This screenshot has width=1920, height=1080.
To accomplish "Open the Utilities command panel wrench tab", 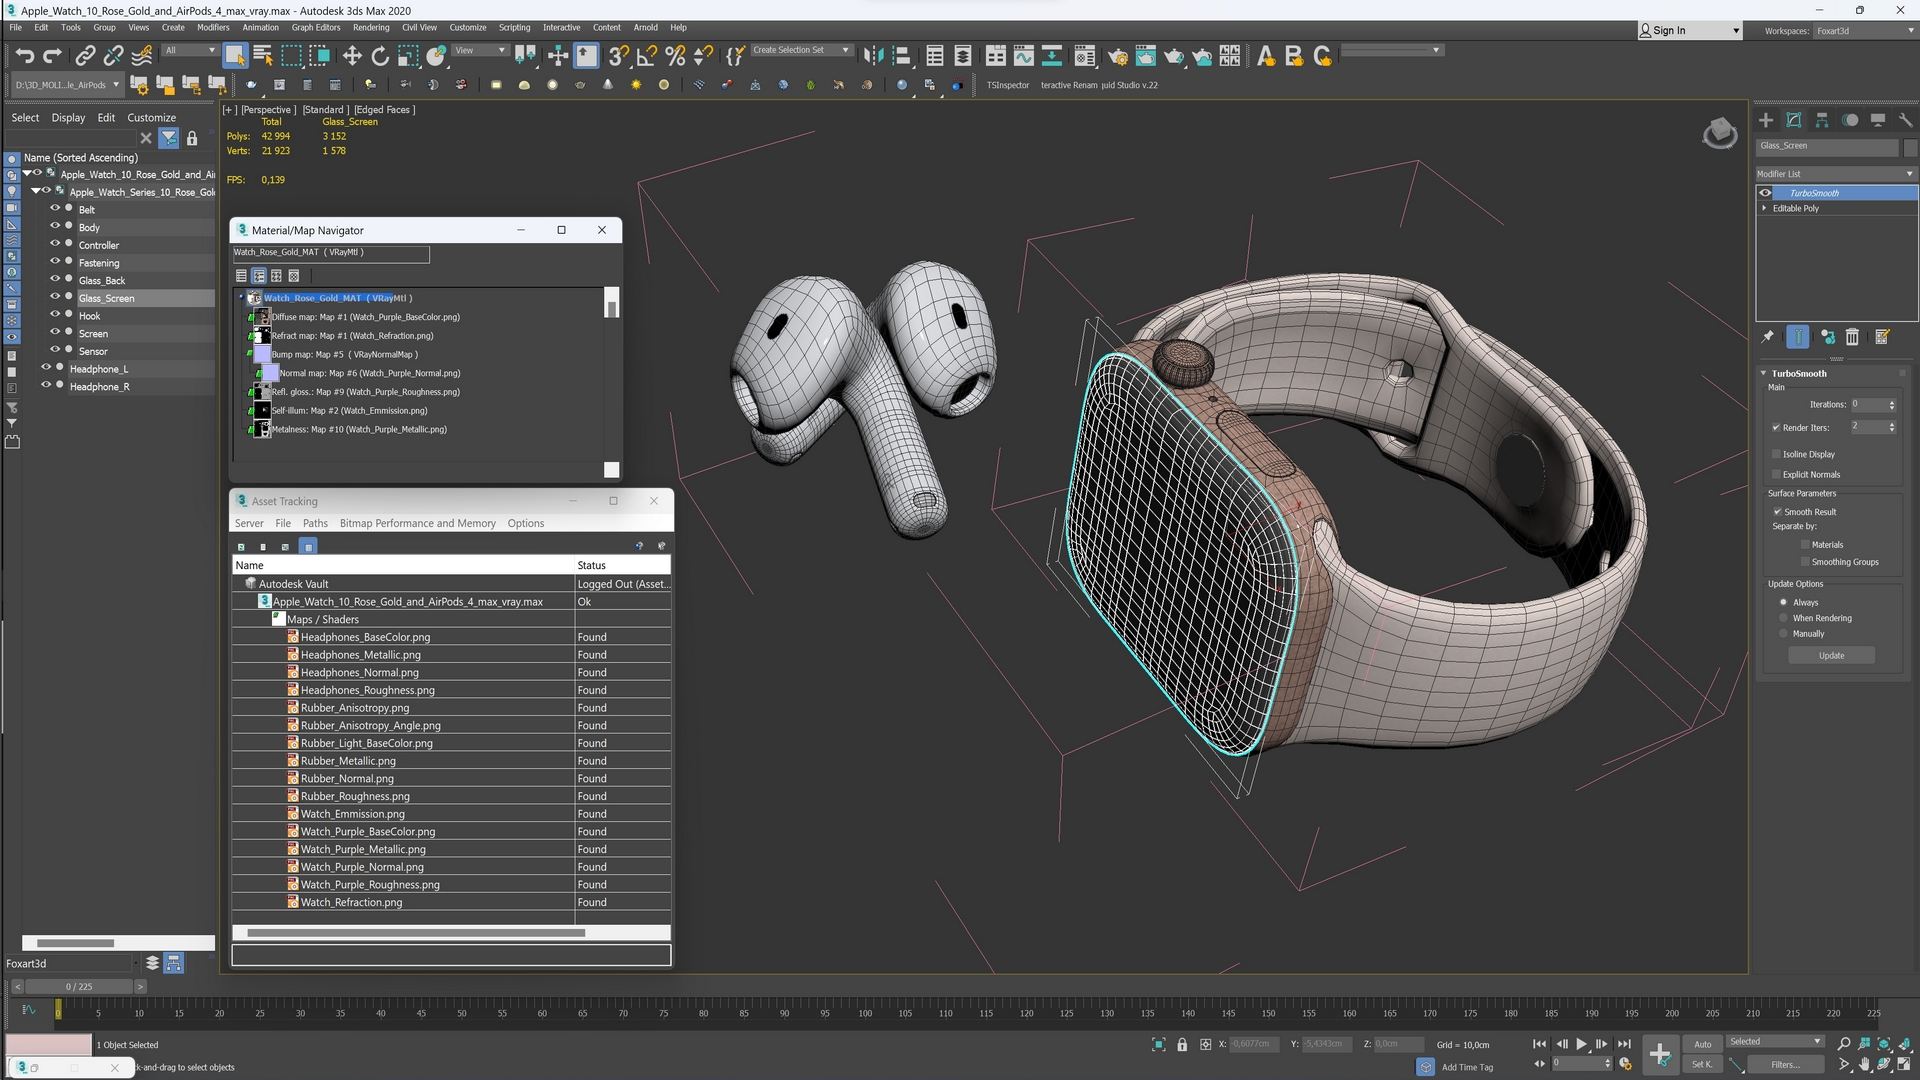I will (1906, 120).
